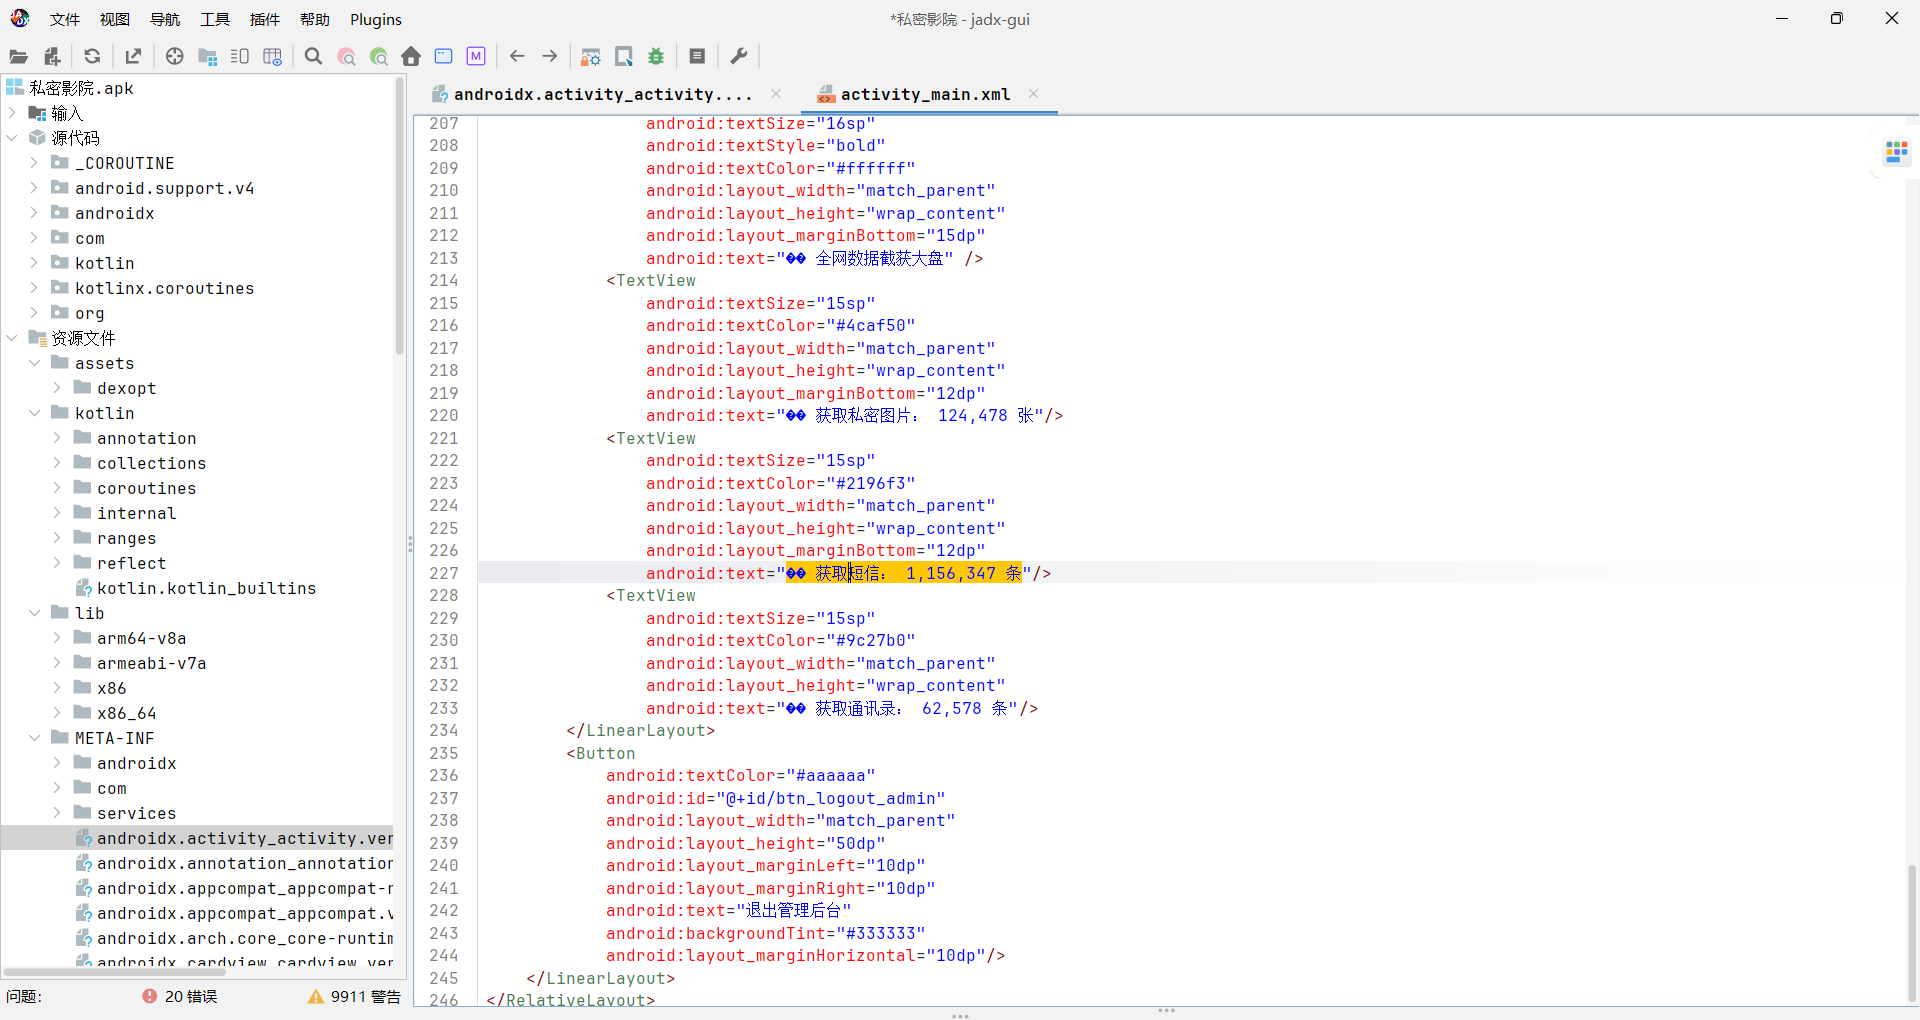Reload the project with the refresh icon
The image size is (1920, 1020).
(x=92, y=57)
